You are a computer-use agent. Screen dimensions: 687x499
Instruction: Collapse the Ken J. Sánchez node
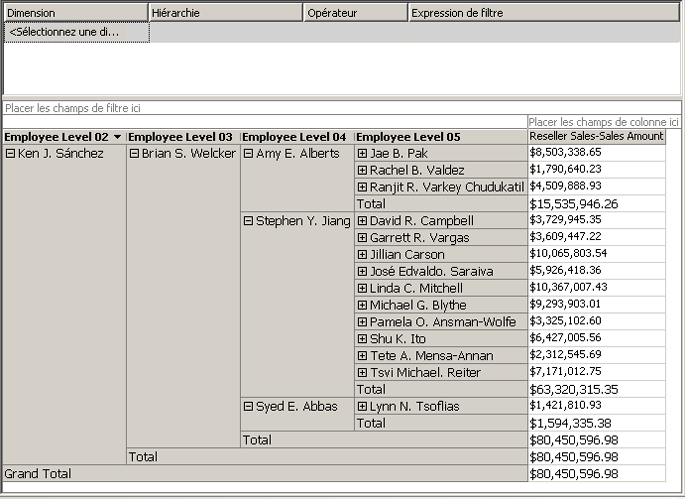click(10, 154)
